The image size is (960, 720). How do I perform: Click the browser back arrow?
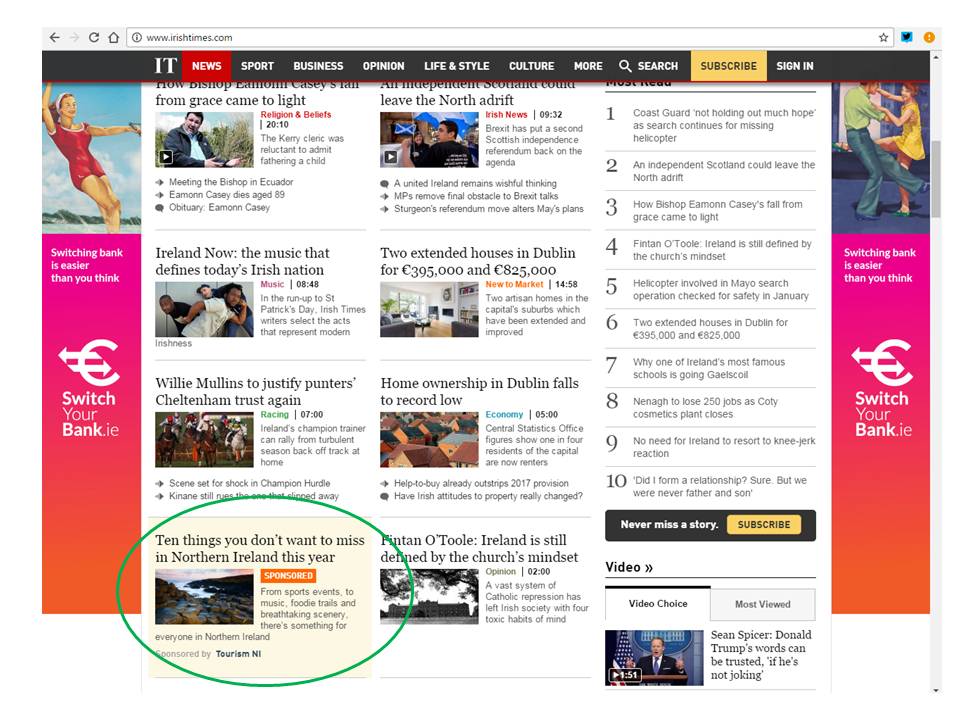[54, 37]
